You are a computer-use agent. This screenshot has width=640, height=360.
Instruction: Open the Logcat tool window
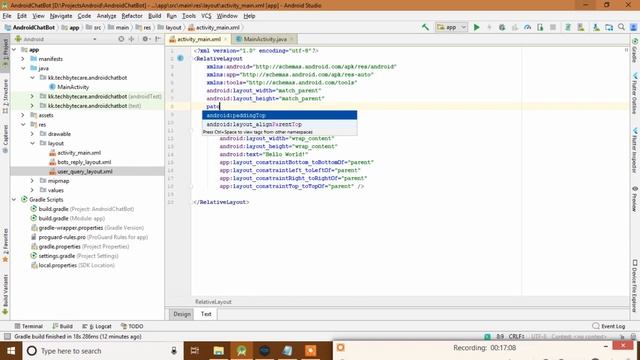pyautogui.click(x=97, y=326)
